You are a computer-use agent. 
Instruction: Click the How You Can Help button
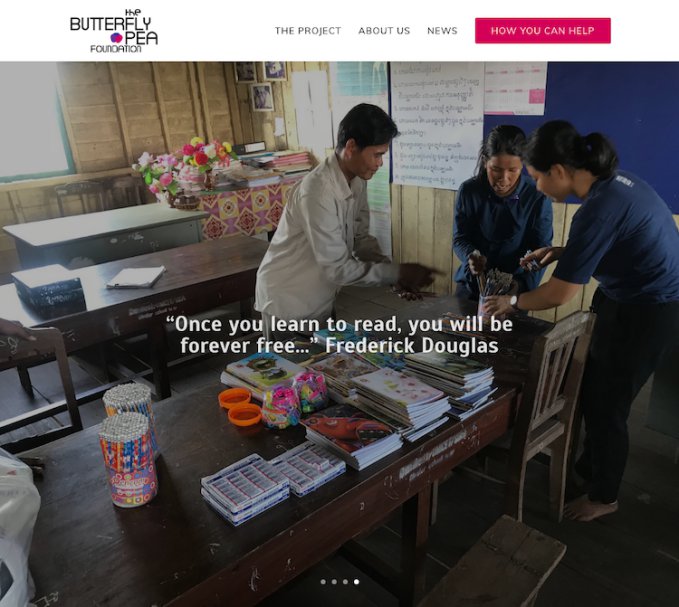coord(543,31)
